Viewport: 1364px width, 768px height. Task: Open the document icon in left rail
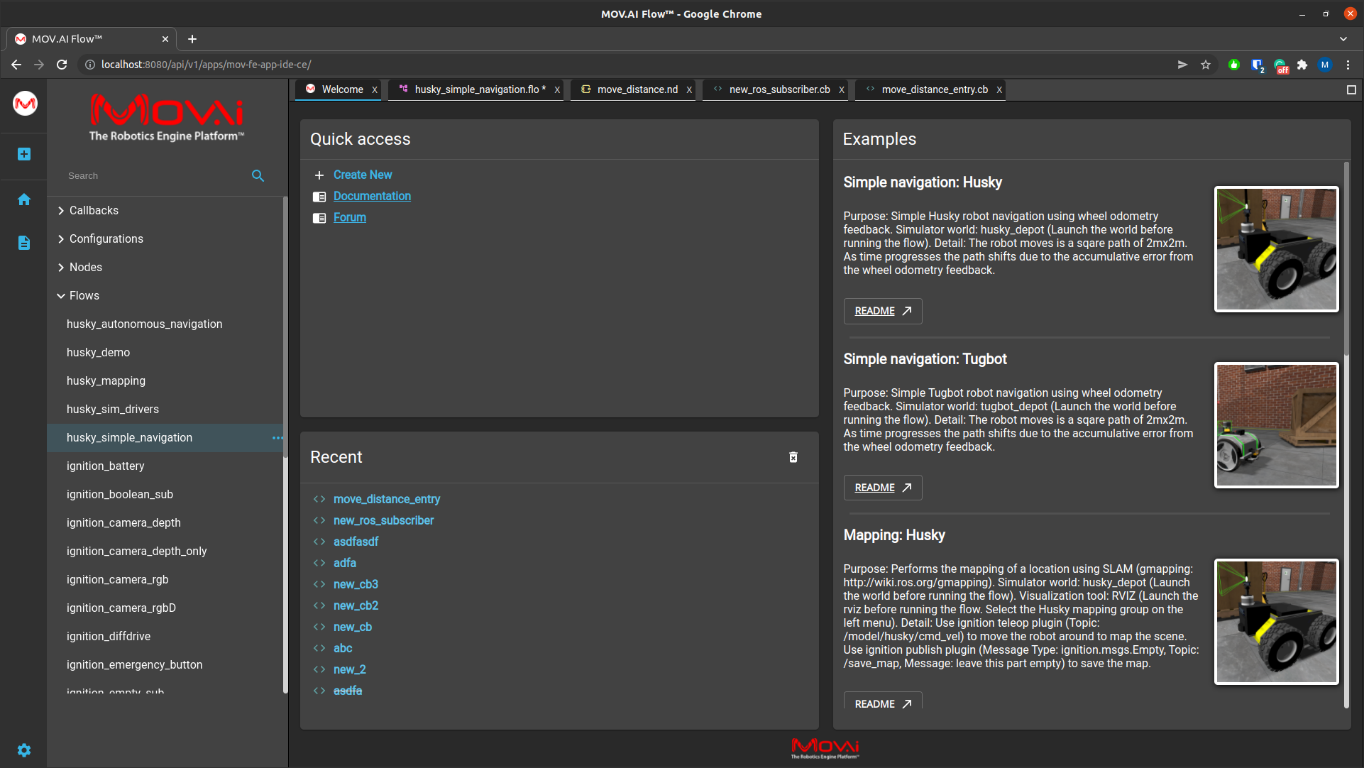24,243
